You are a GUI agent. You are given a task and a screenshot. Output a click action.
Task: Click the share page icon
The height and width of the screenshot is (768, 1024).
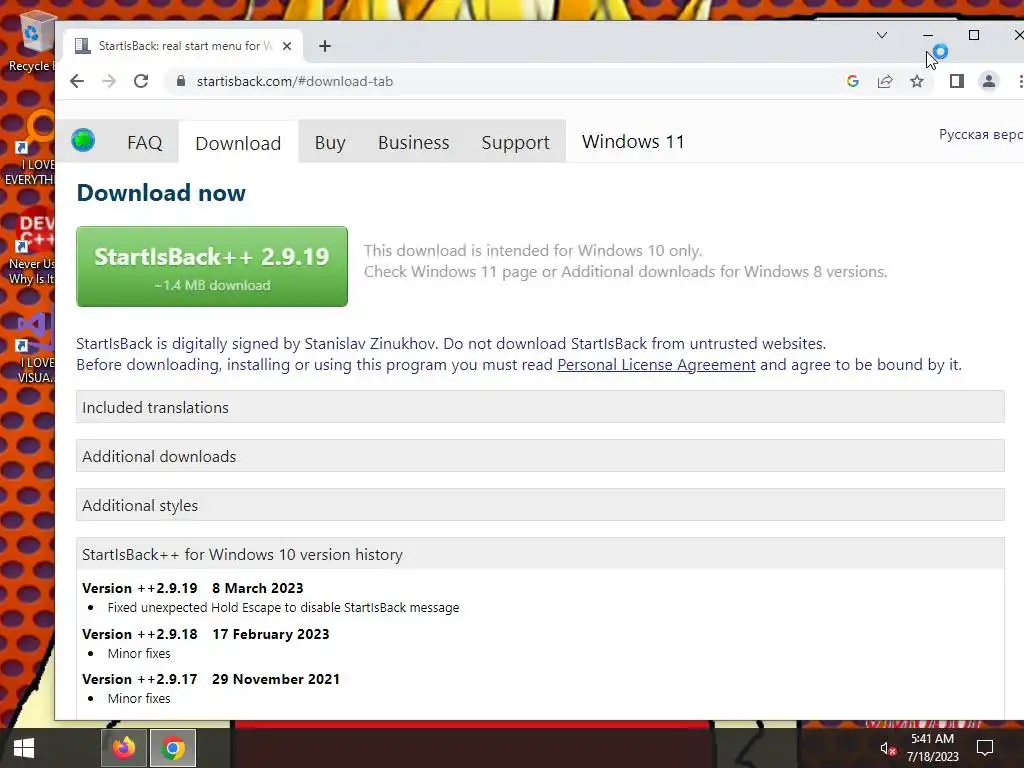tap(885, 81)
